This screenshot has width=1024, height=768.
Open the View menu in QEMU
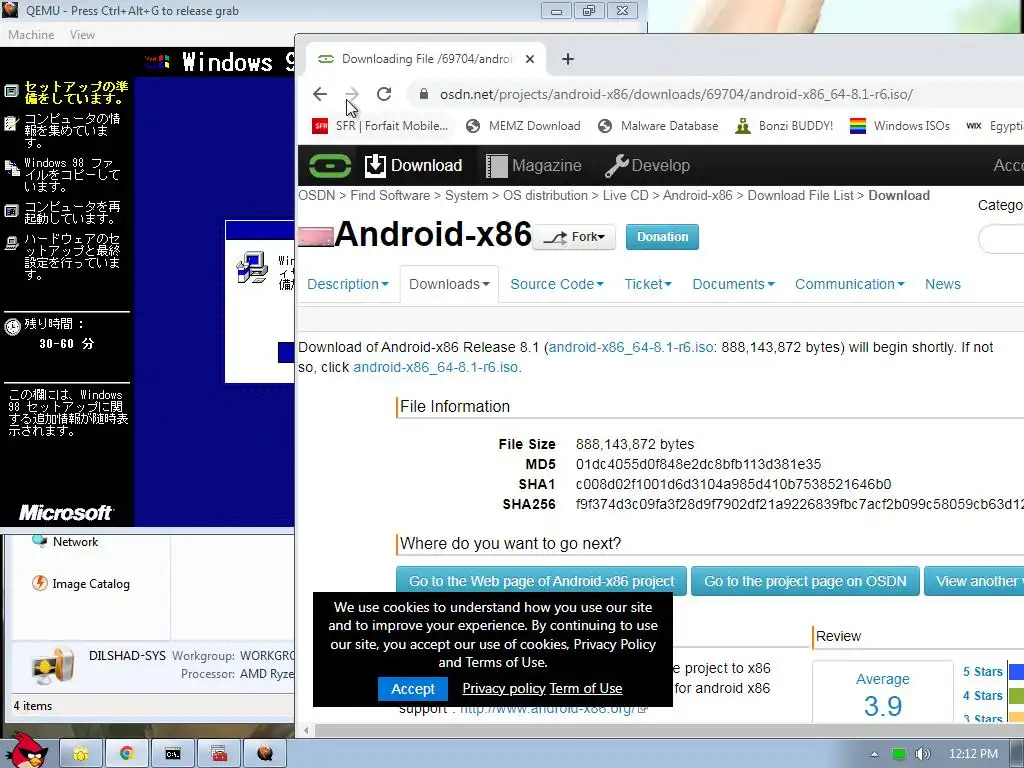pyautogui.click(x=82, y=35)
